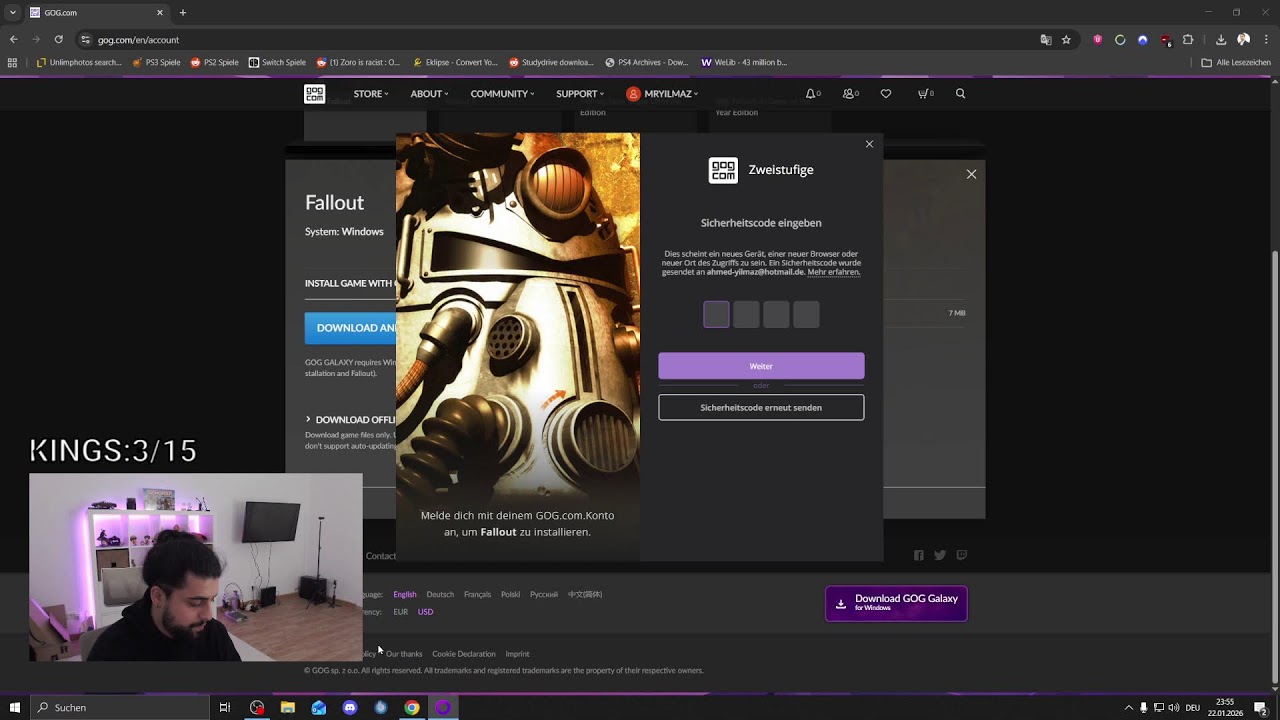Screen dimensions: 1280x720
Task: Switch site language to Français
Action: point(477,594)
